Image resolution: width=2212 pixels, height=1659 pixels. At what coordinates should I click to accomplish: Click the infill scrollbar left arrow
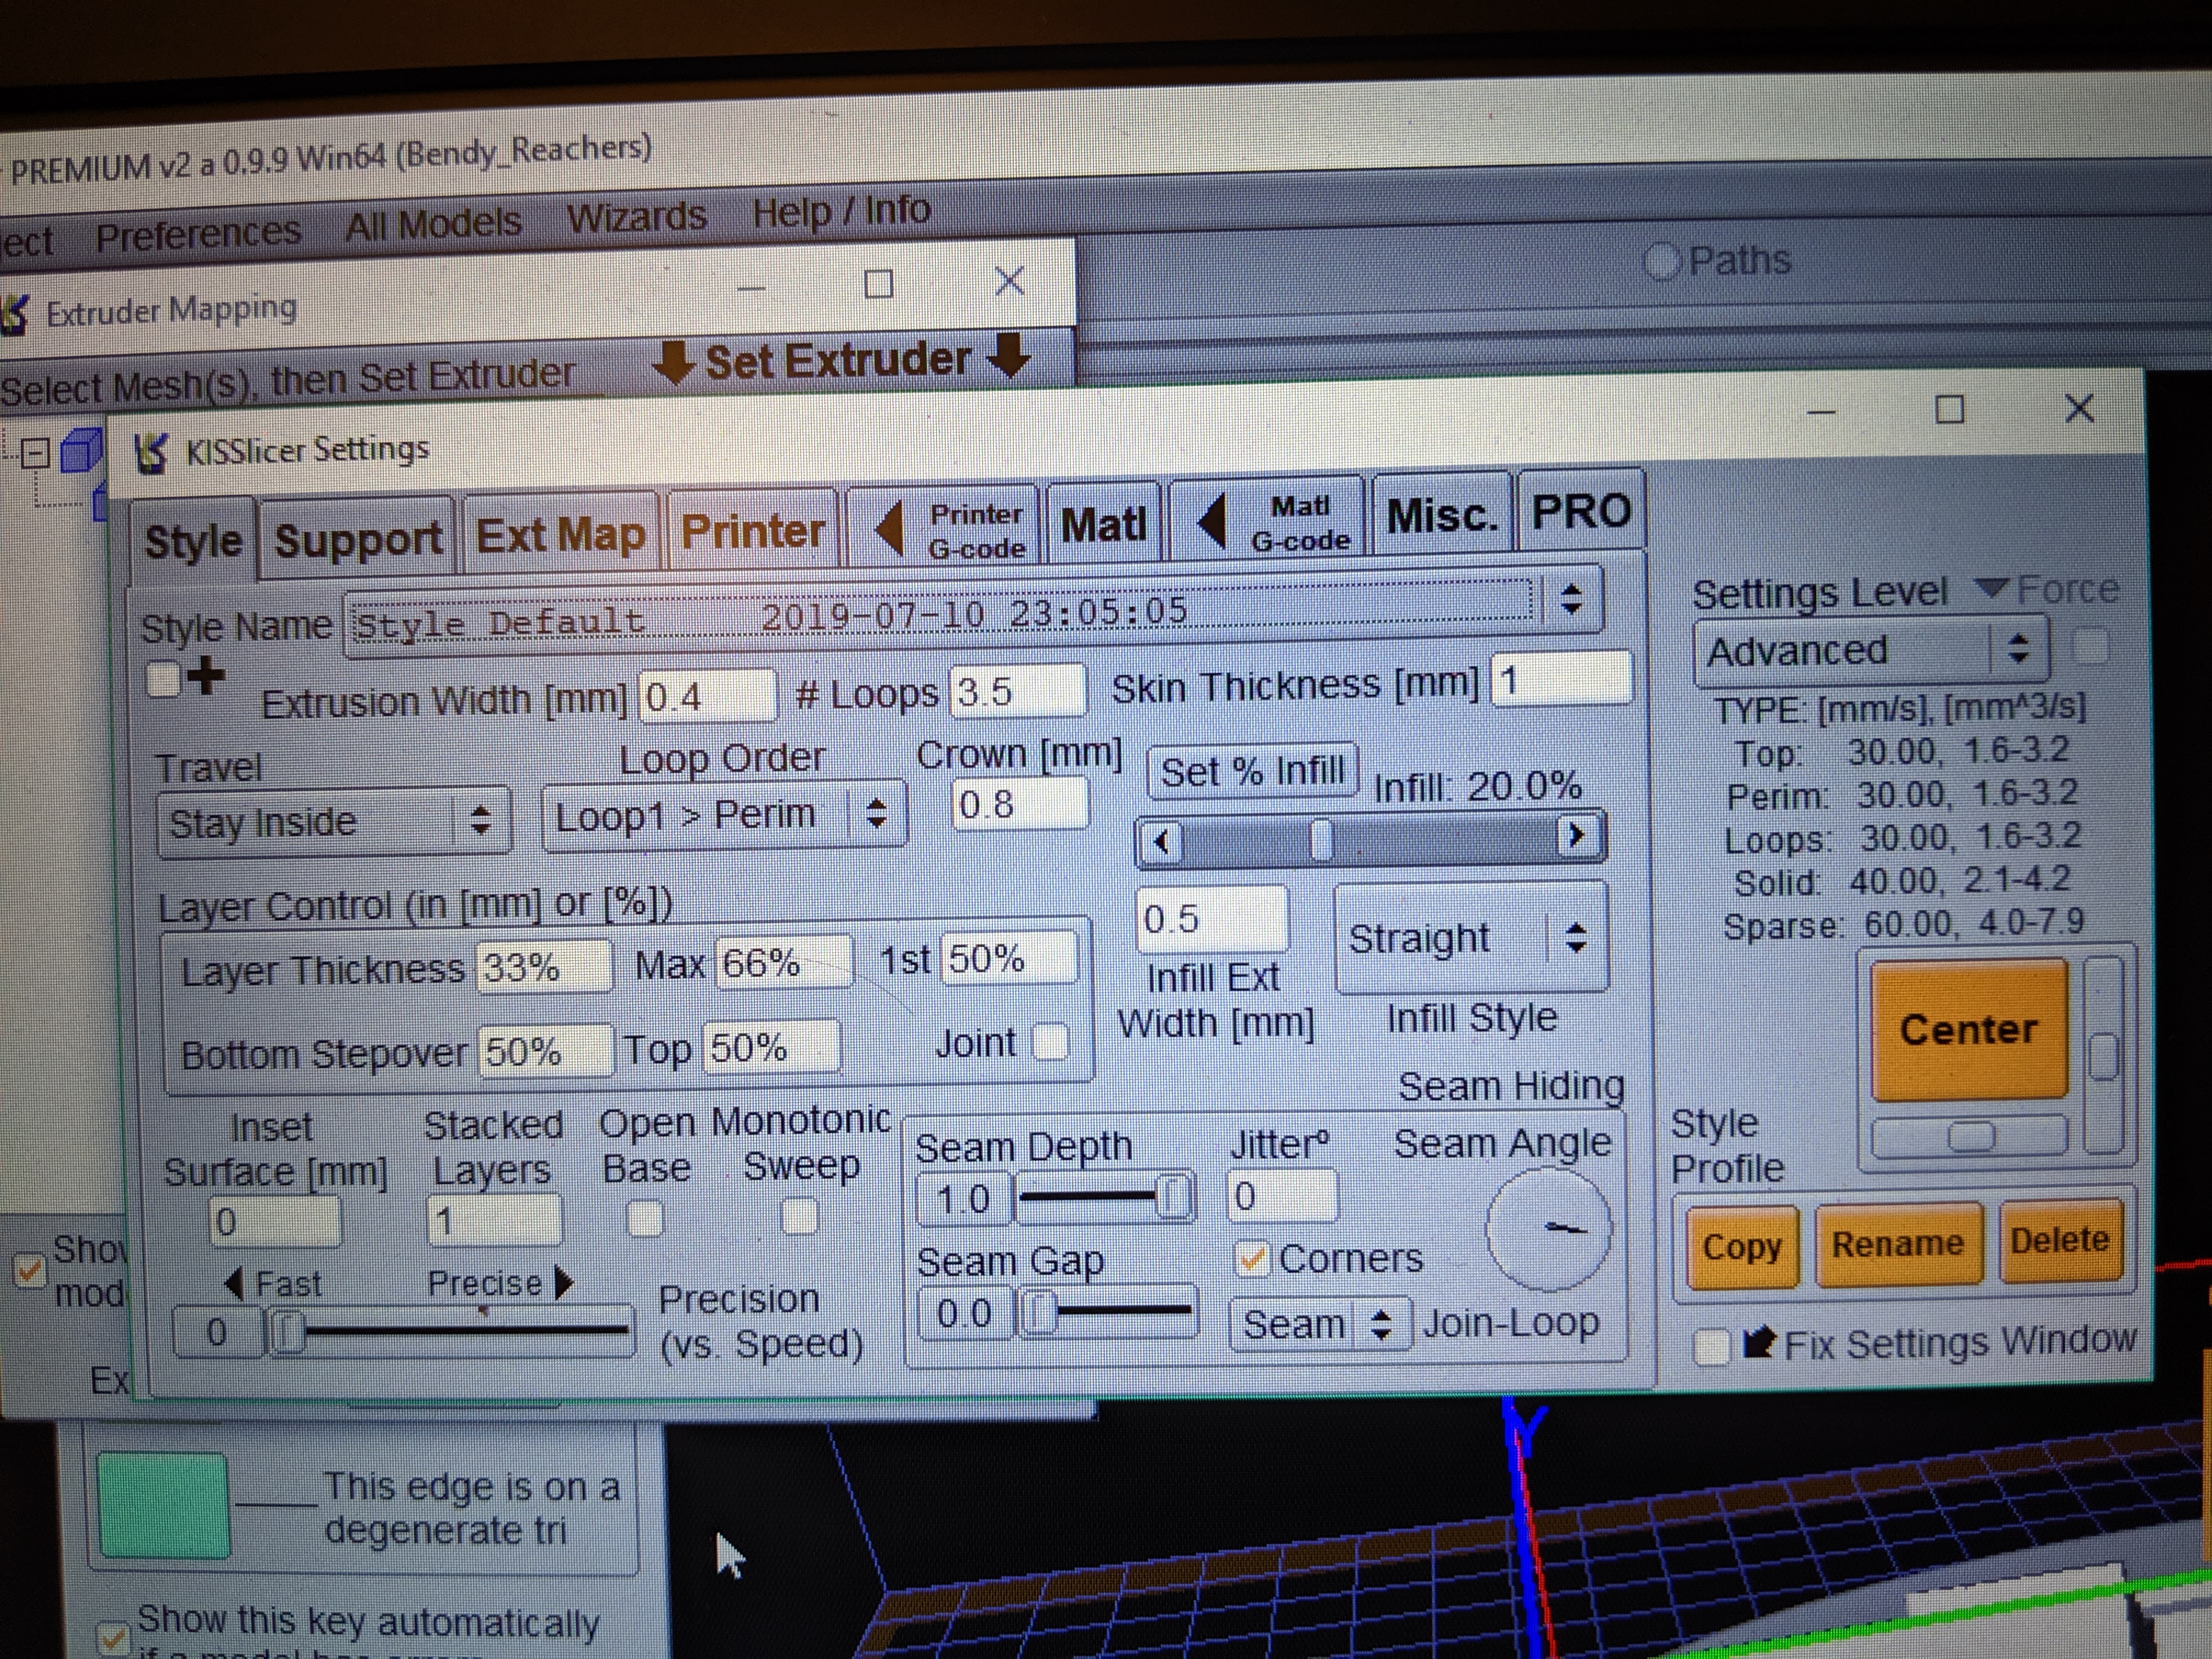tap(1161, 841)
